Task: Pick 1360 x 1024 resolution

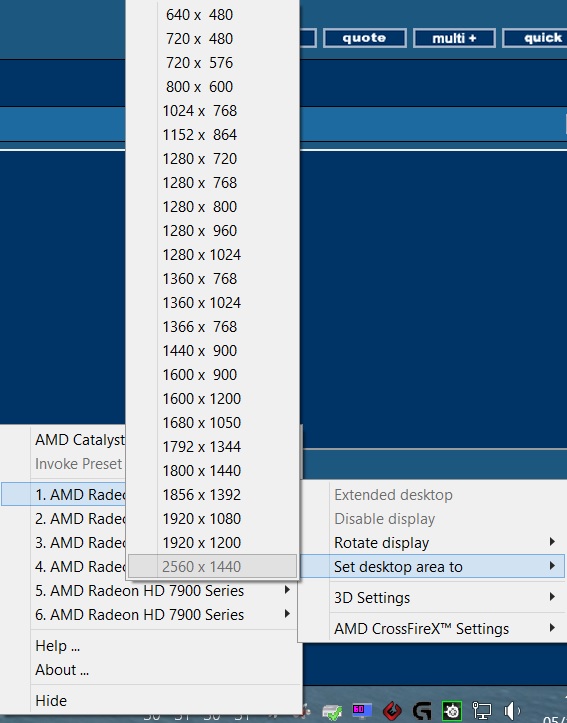Action: (213, 302)
